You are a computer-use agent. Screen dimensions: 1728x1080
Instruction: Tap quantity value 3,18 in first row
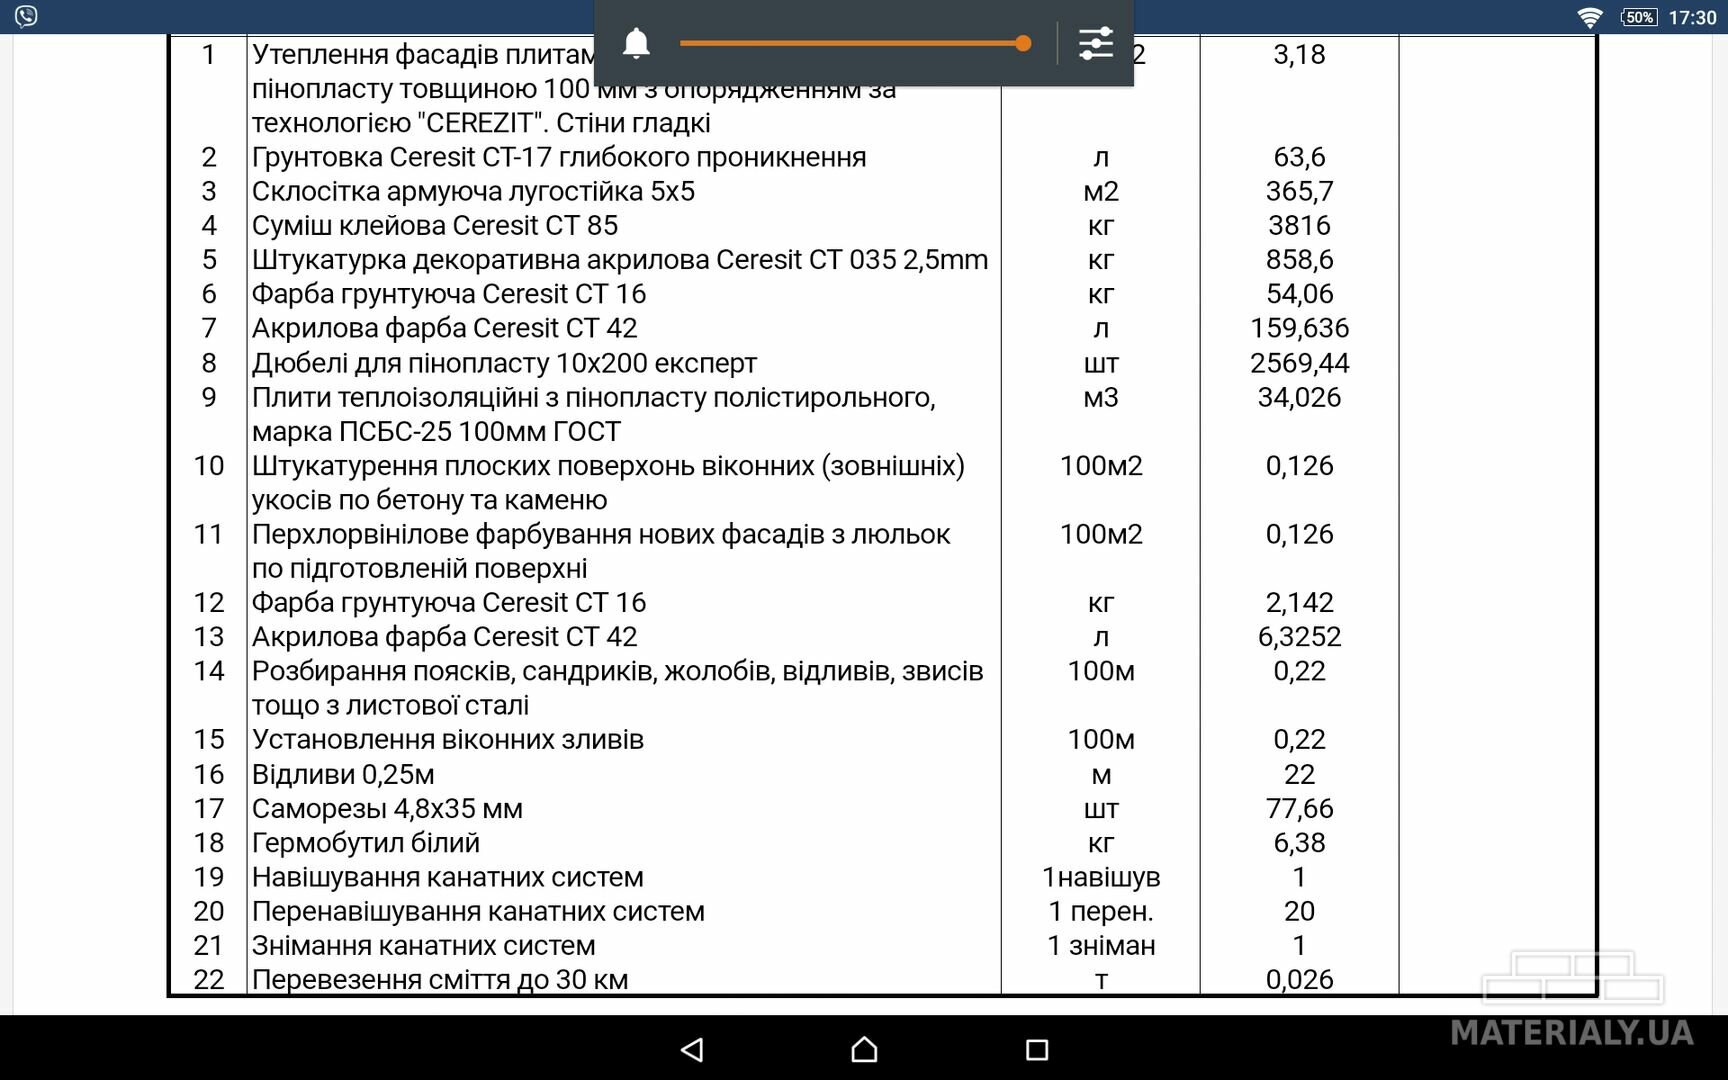1299,54
